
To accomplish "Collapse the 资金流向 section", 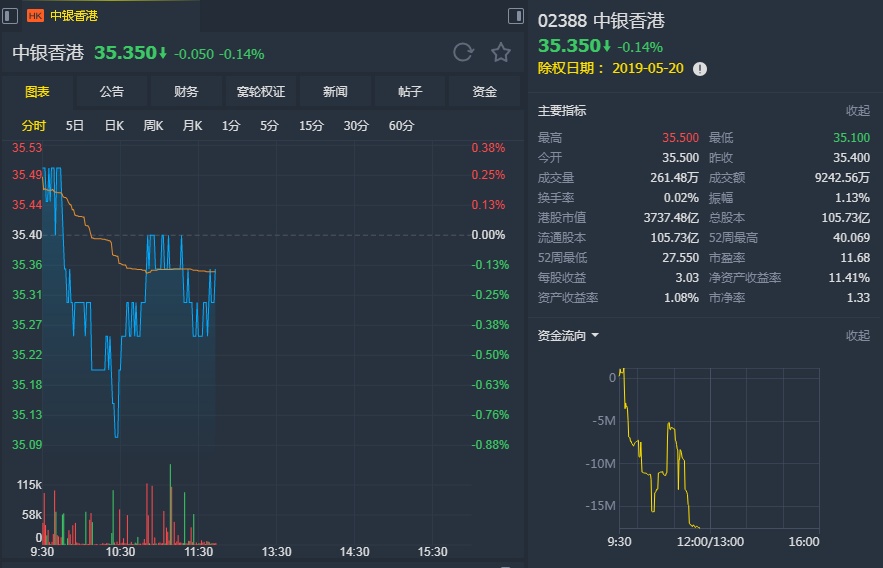I will point(858,335).
